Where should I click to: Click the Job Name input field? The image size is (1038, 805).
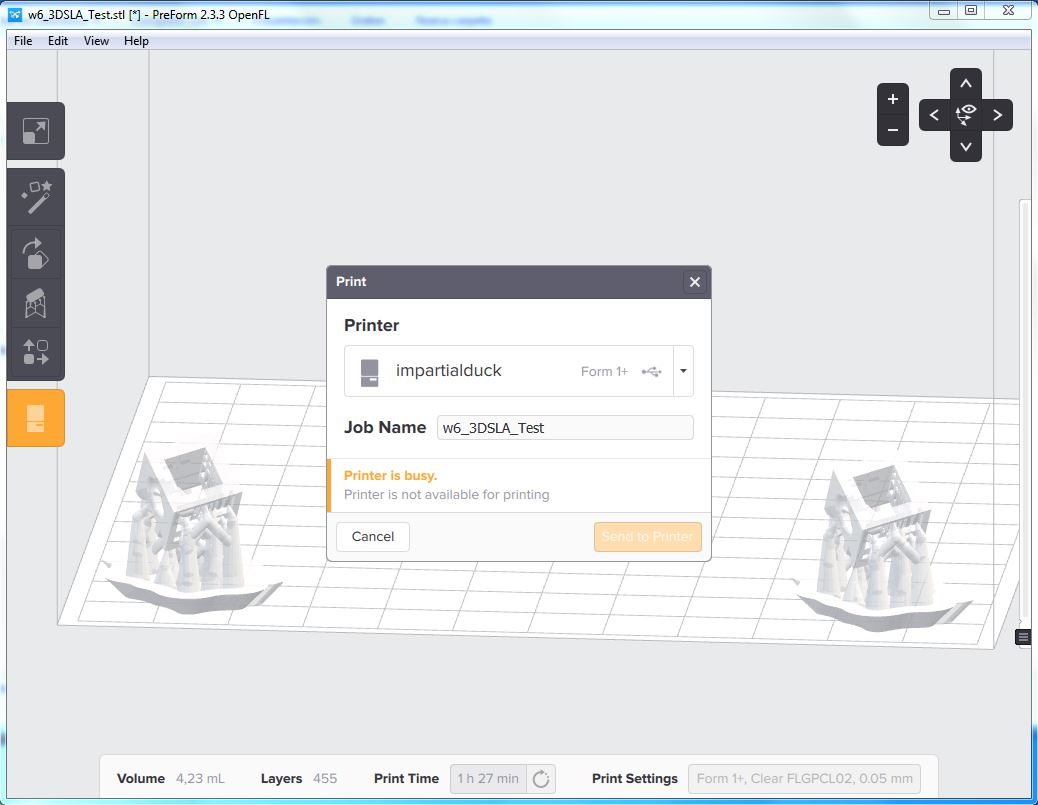[x=565, y=428]
